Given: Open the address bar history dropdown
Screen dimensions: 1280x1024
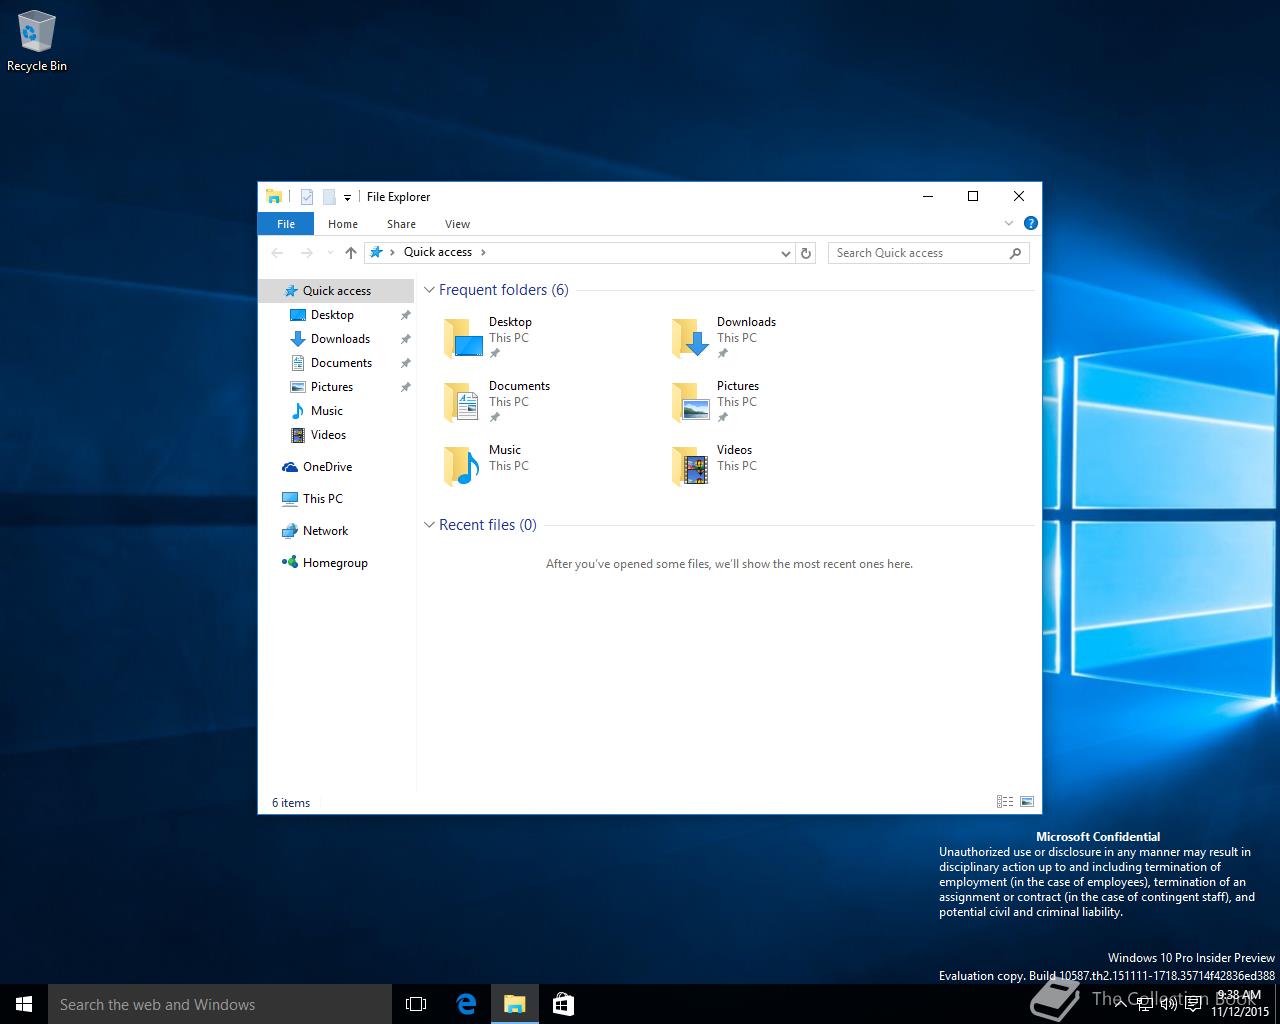Looking at the screenshot, I should 786,253.
